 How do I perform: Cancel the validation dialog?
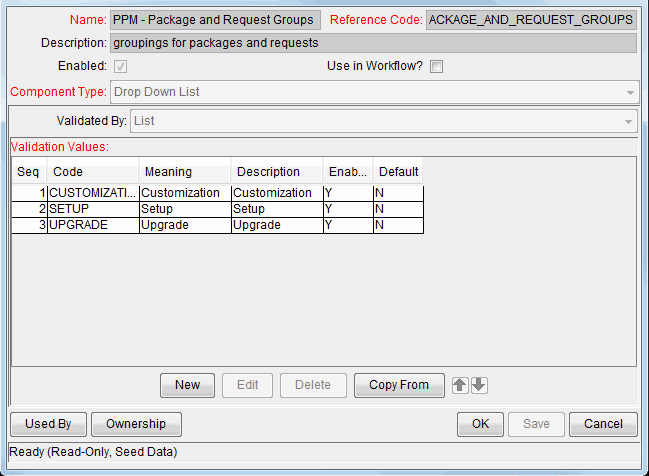tap(603, 424)
